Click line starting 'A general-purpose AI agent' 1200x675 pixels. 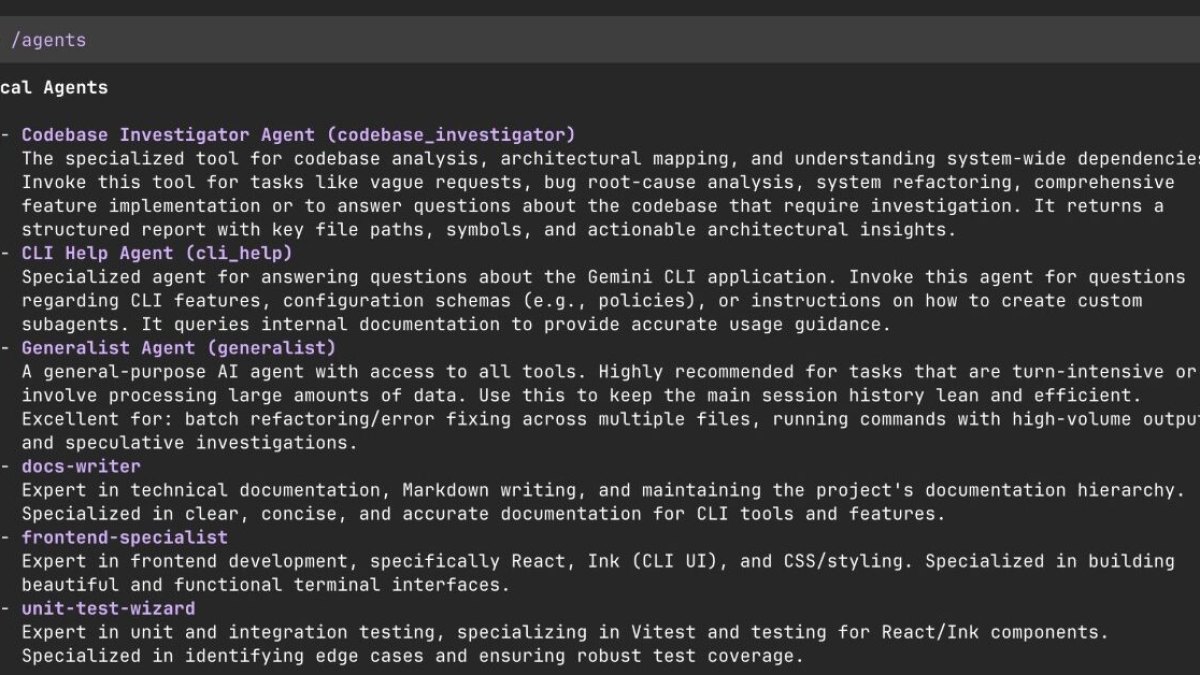pyautogui.click(x=609, y=371)
